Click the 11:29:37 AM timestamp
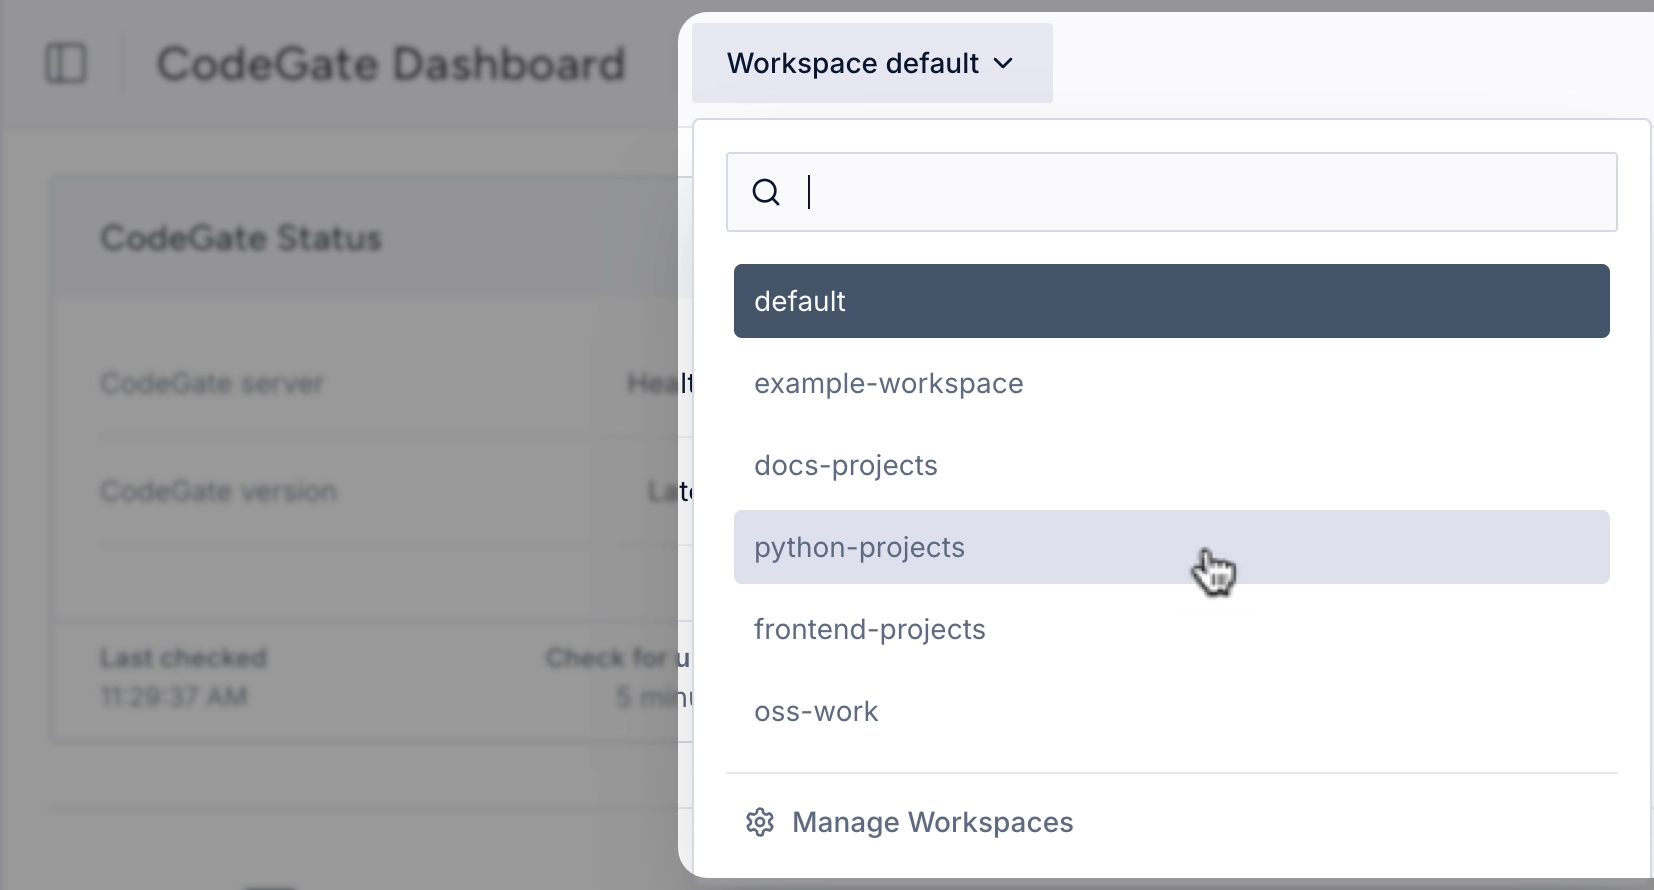This screenshot has width=1654, height=890. pos(174,696)
